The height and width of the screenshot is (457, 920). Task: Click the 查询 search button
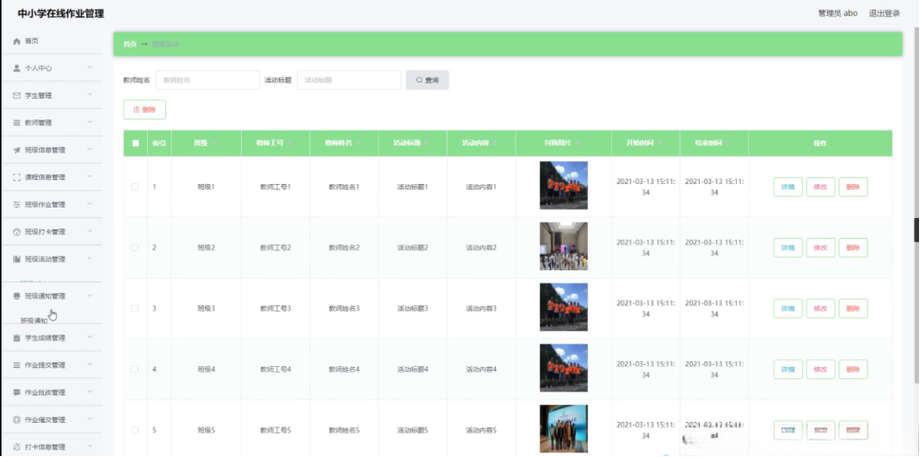click(x=427, y=80)
